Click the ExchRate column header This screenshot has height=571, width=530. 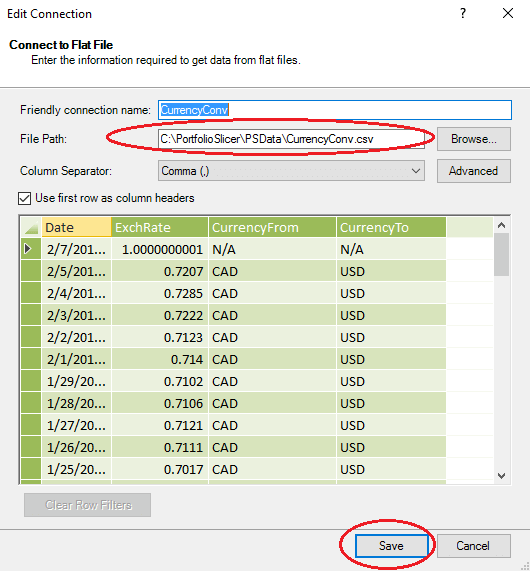click(160, 227)
